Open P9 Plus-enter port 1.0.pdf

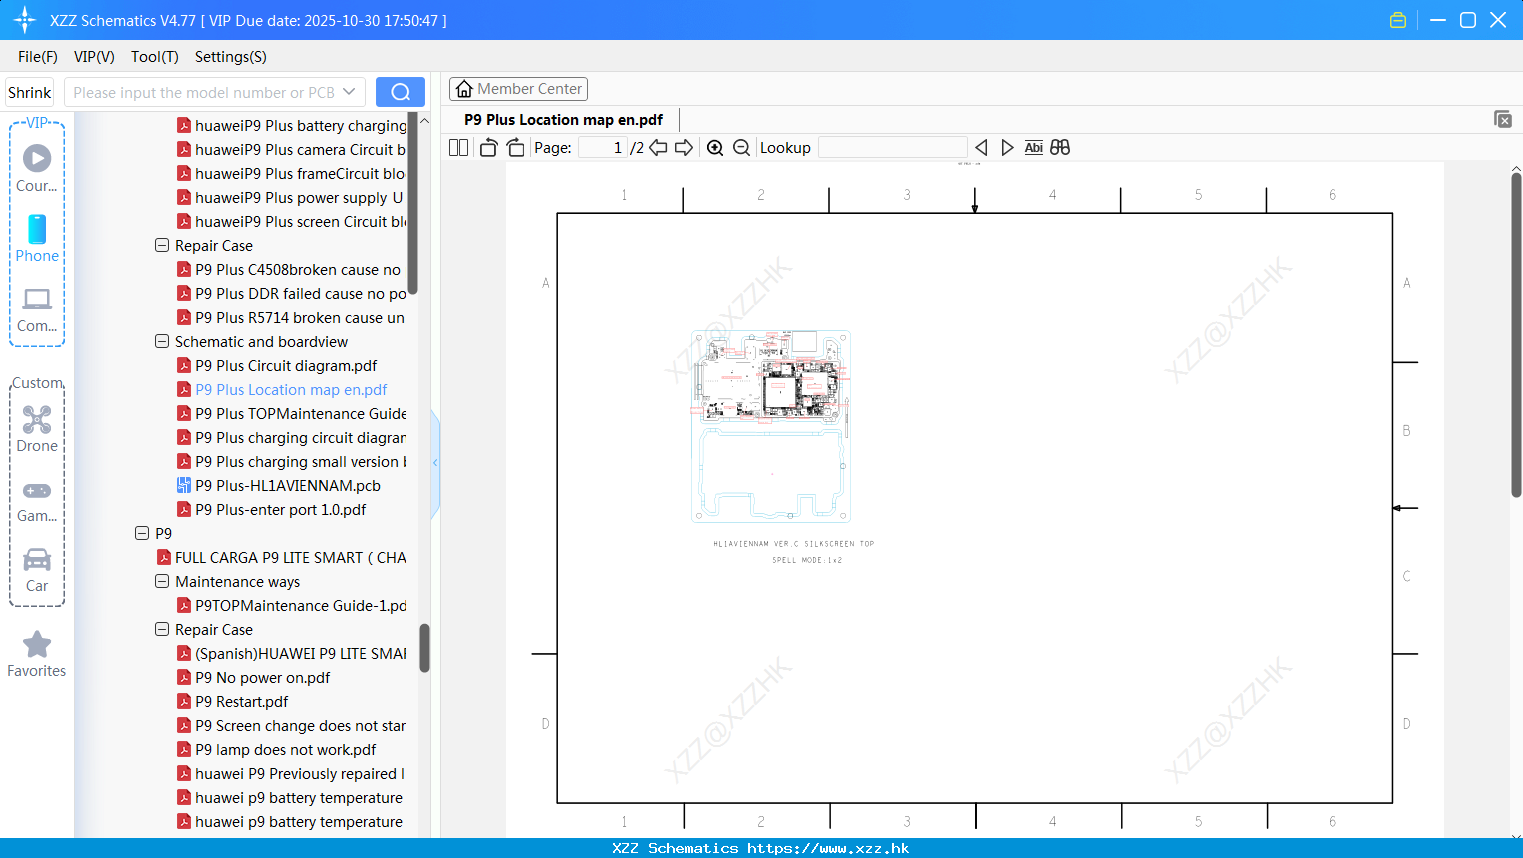(x=281, y=510)
